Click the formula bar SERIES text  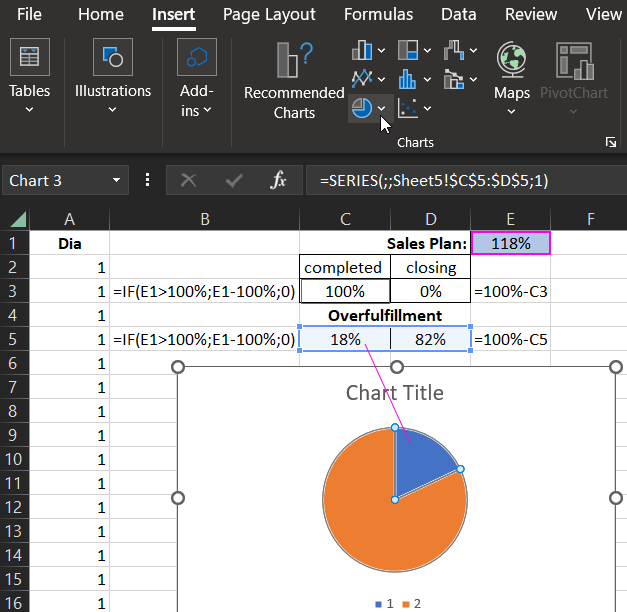pos(433,181)
